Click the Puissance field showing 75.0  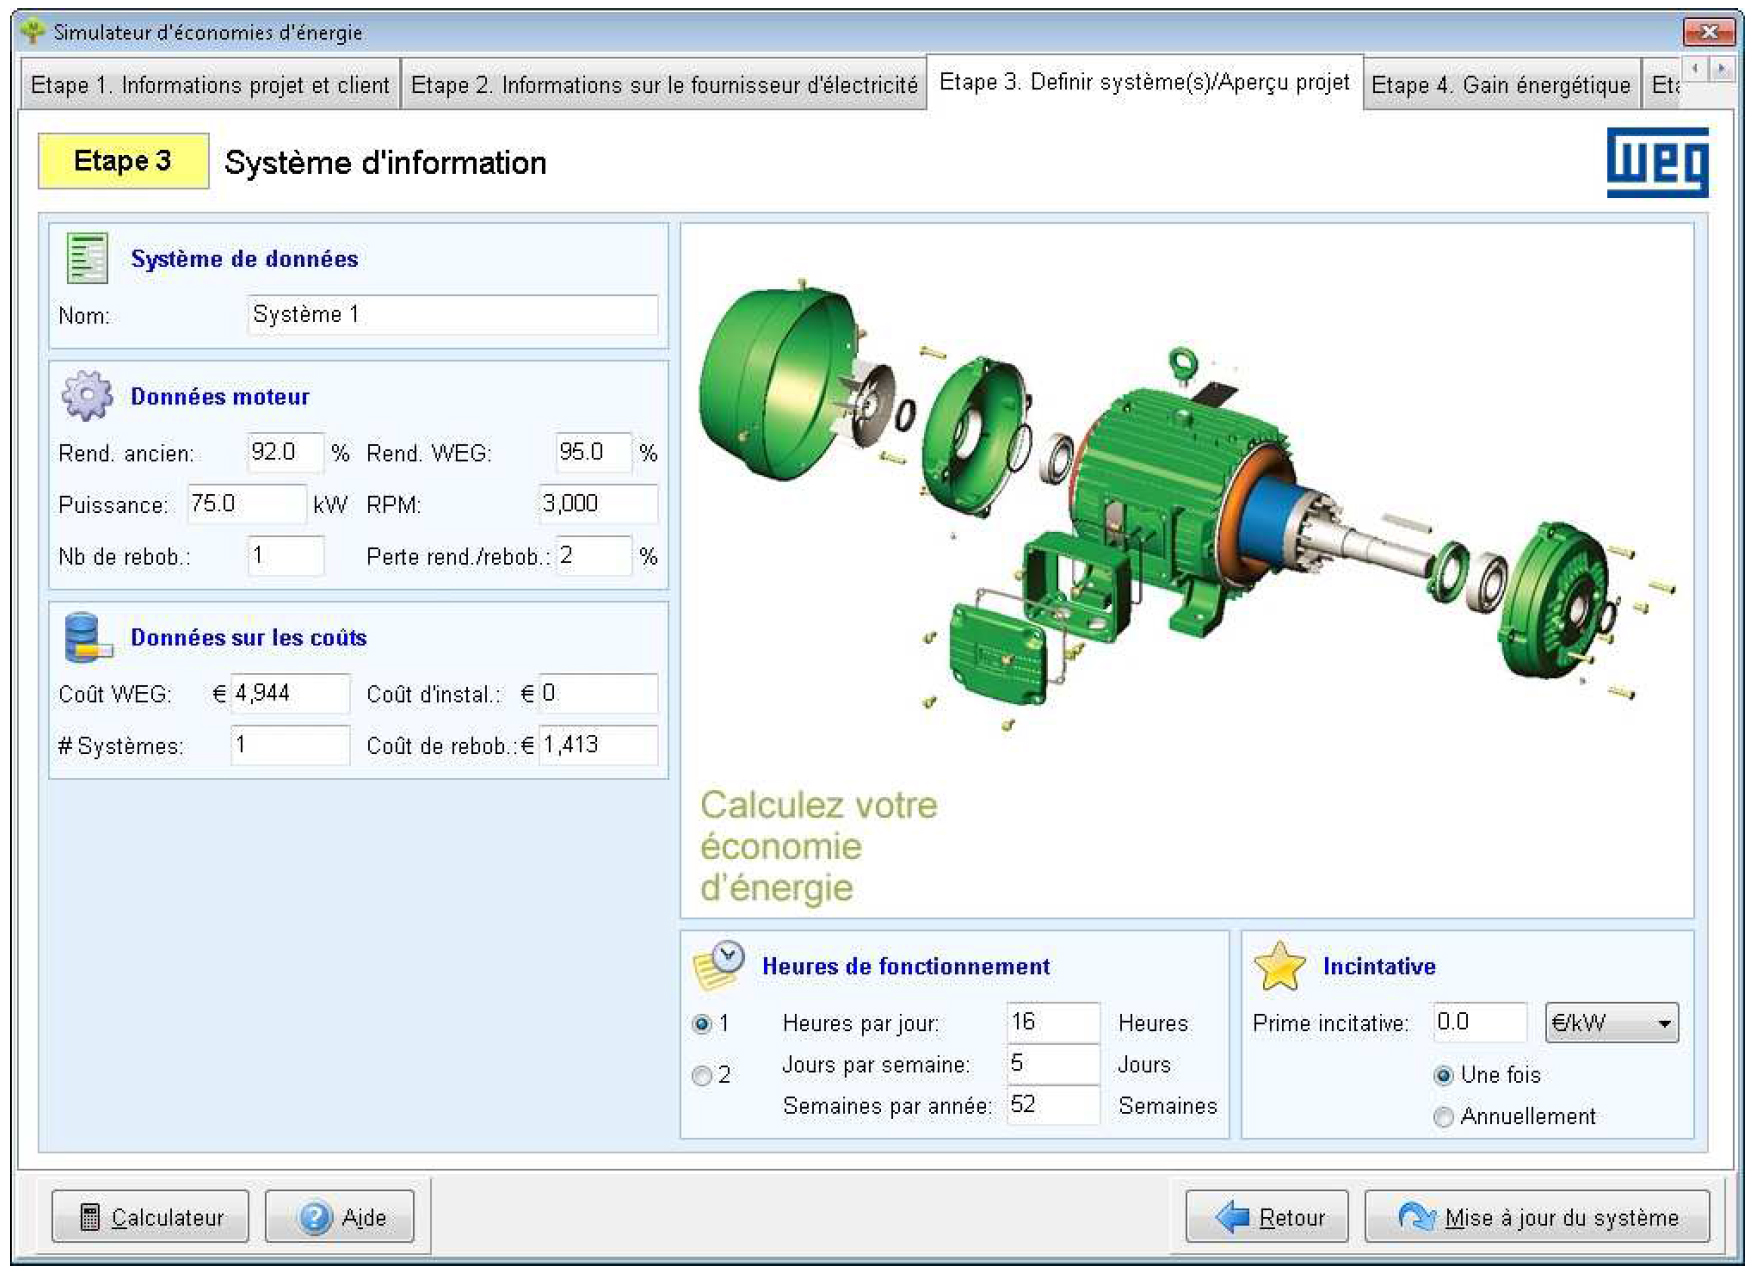pyautogui.click(x=247, y=504)
